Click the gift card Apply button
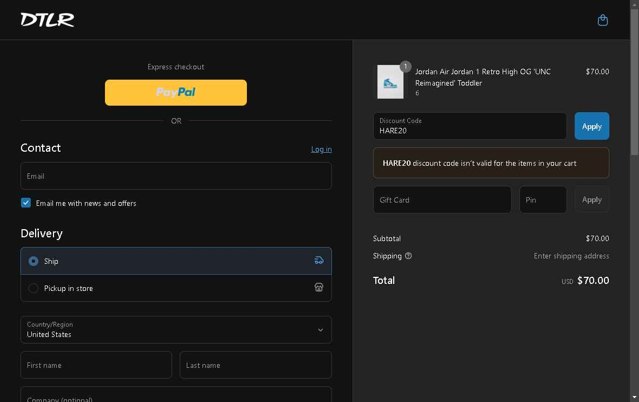Screen dimensions: 639x402 tap(592, 200)
